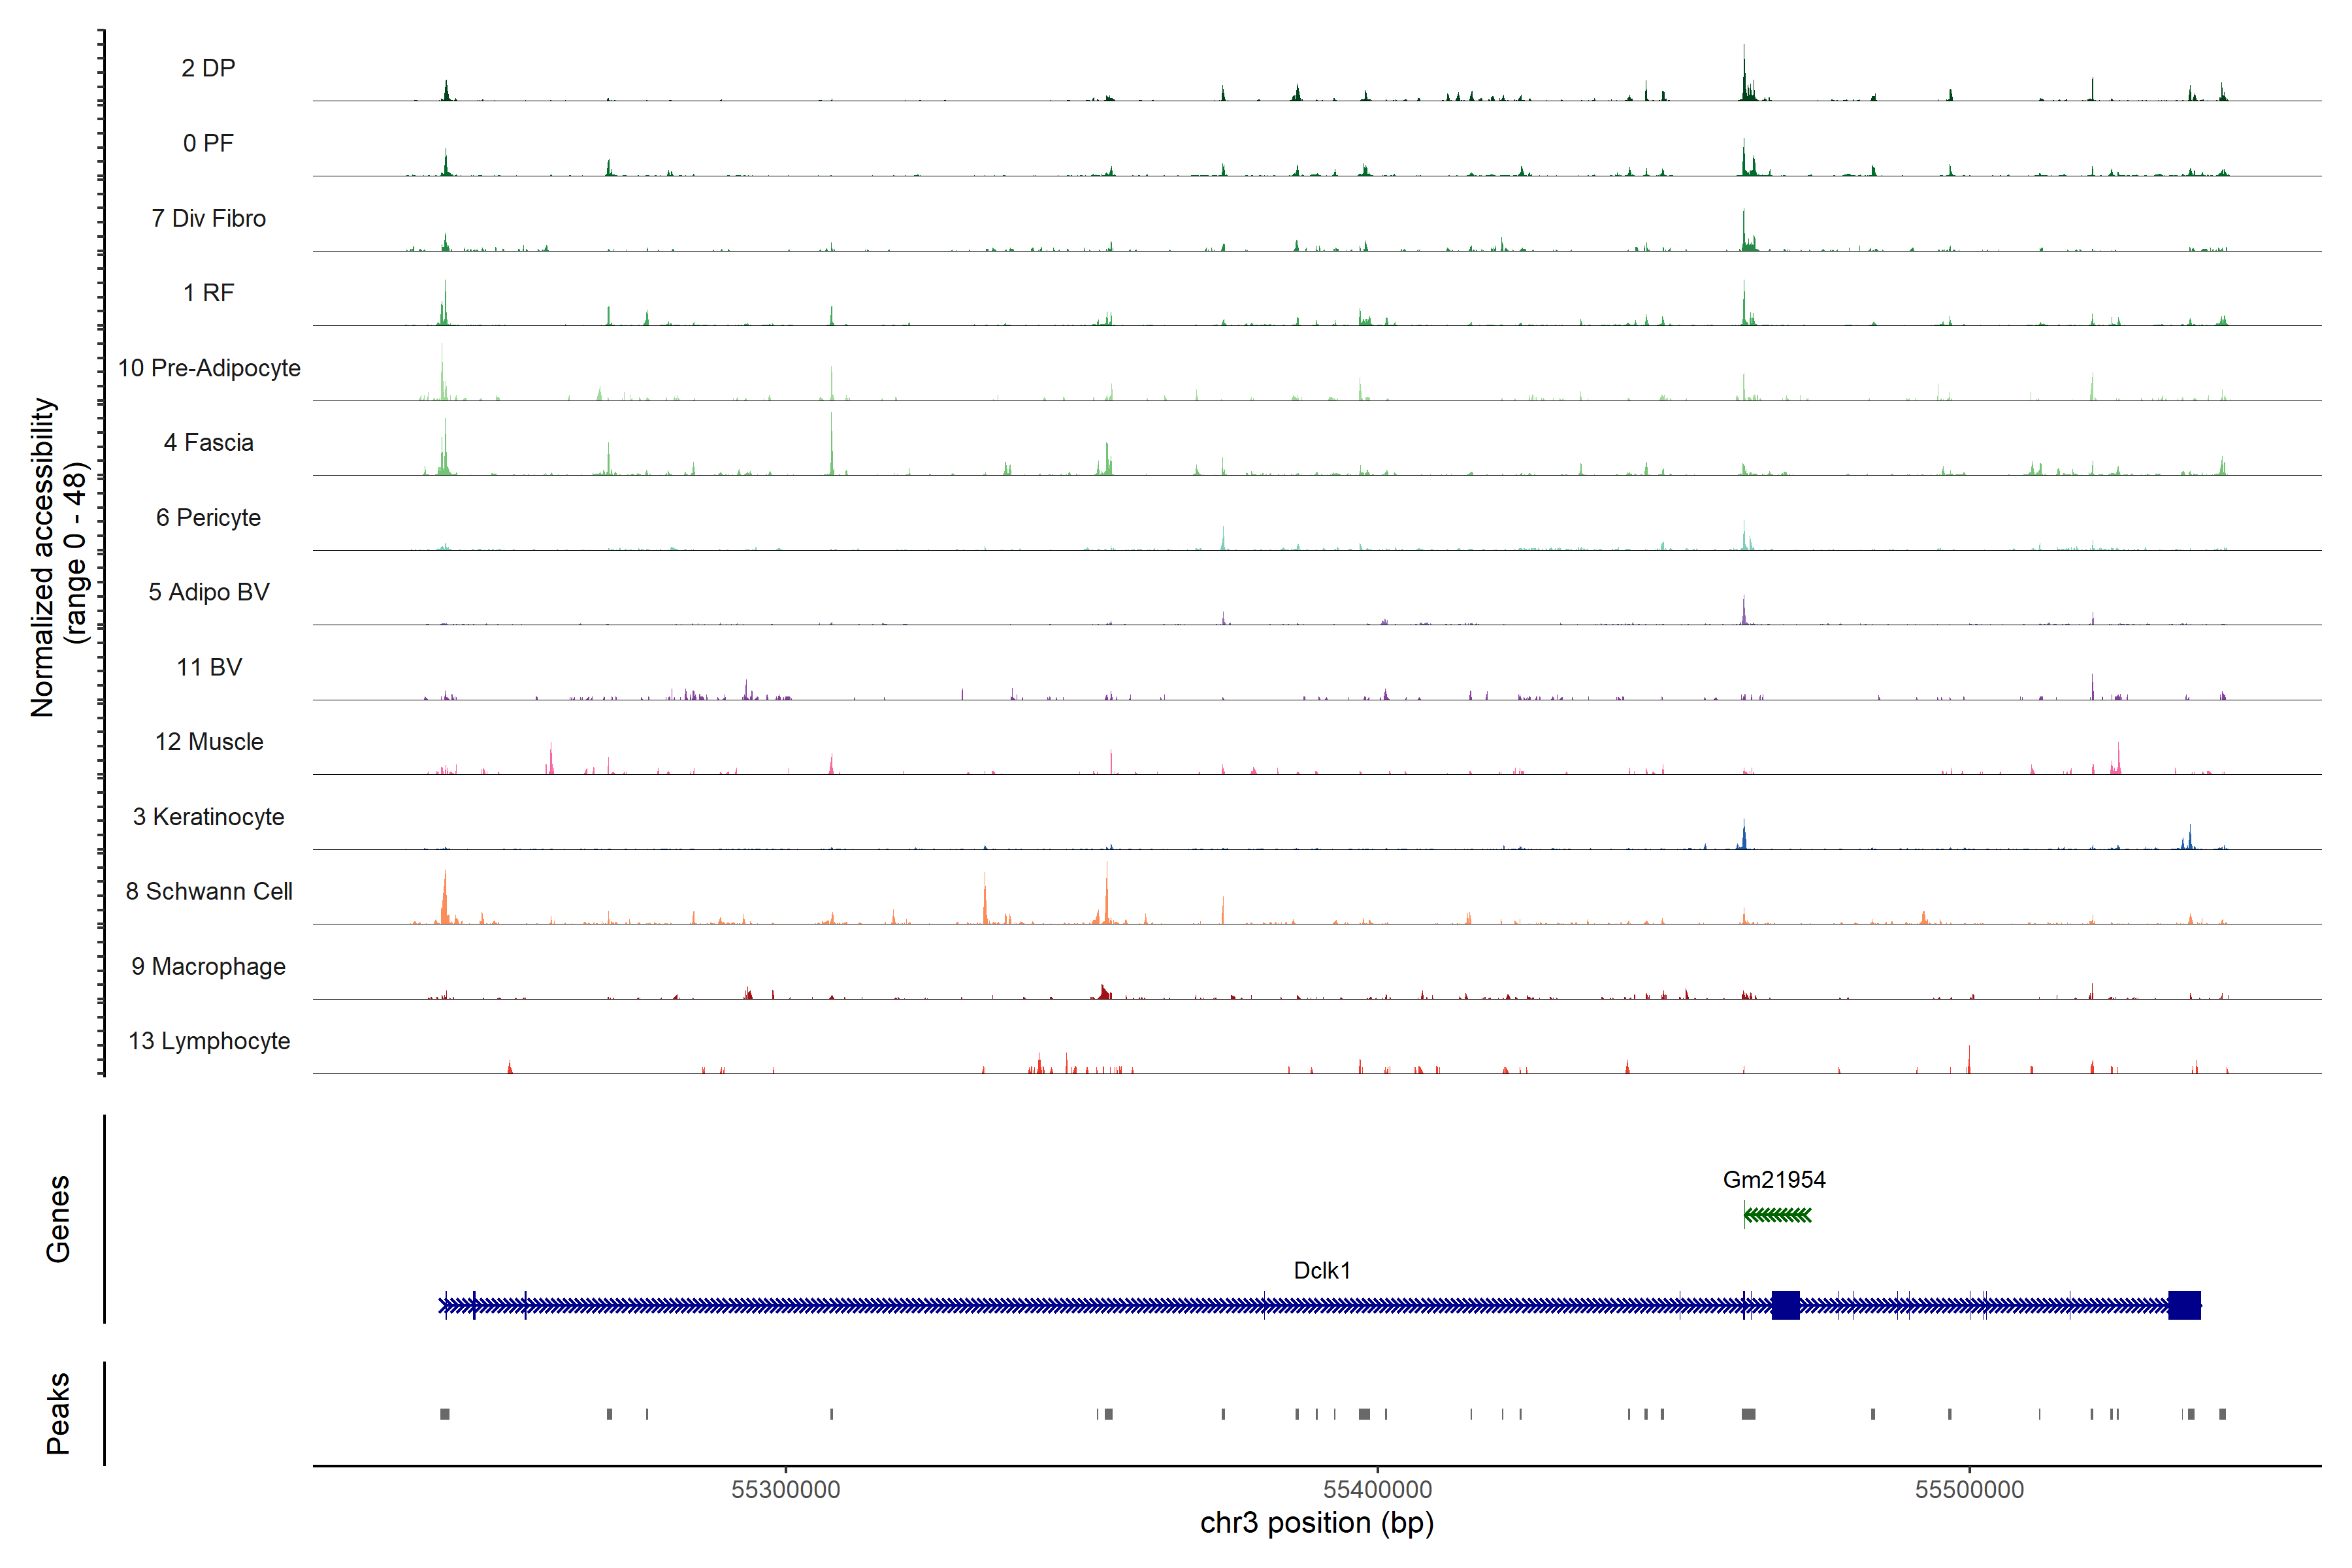This screenshot has height=1568, width=2352.
Task: Click the green Gm21954 gene arrow
Action: [1777, 1215]
